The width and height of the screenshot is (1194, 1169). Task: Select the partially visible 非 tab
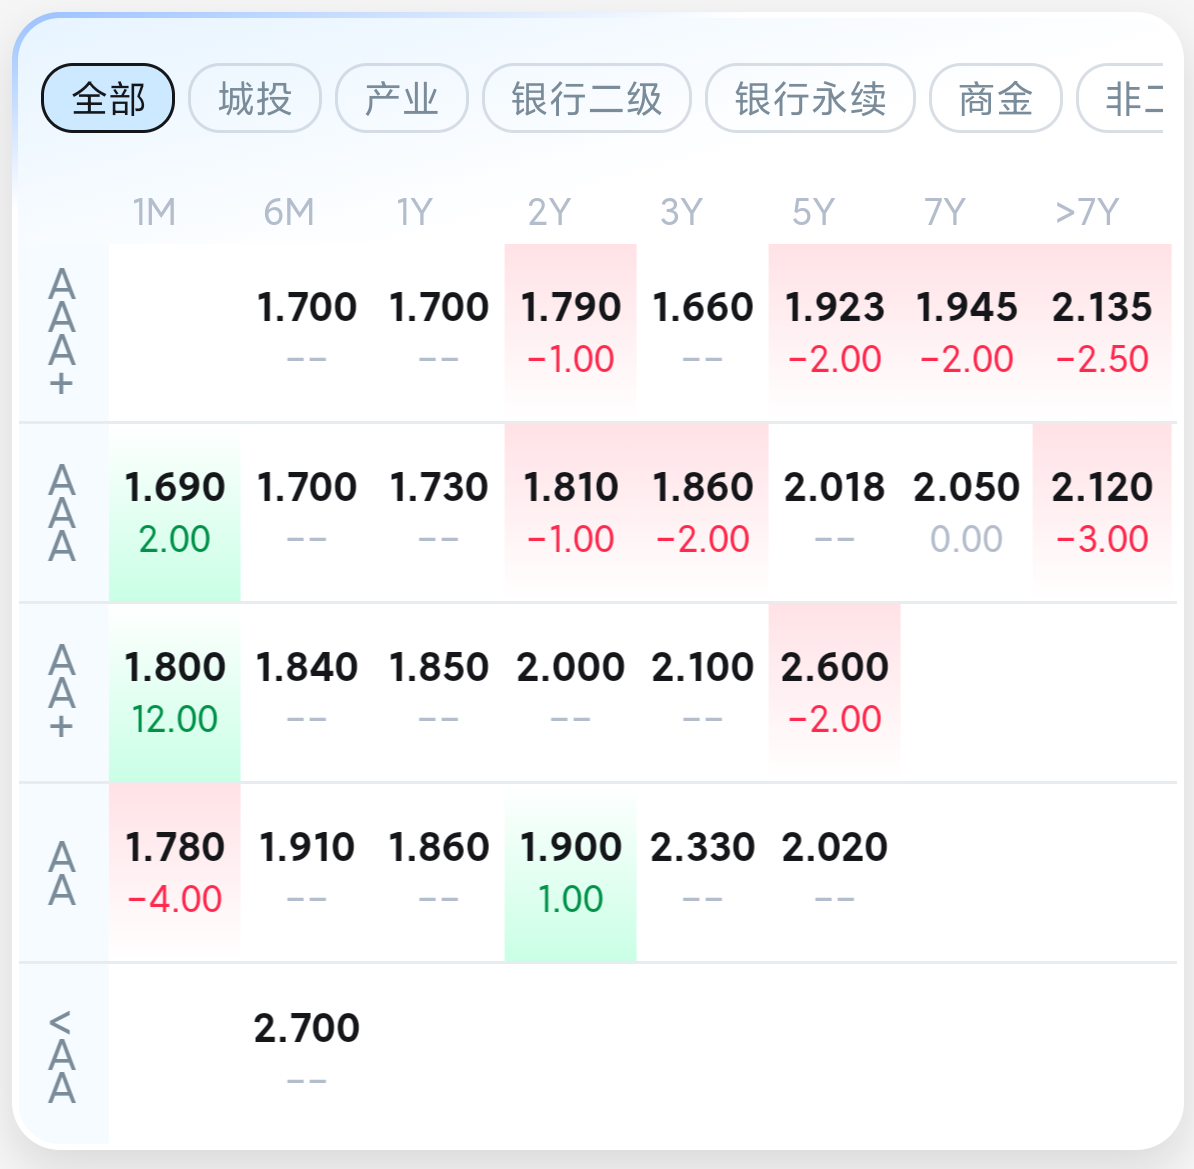1120,98
